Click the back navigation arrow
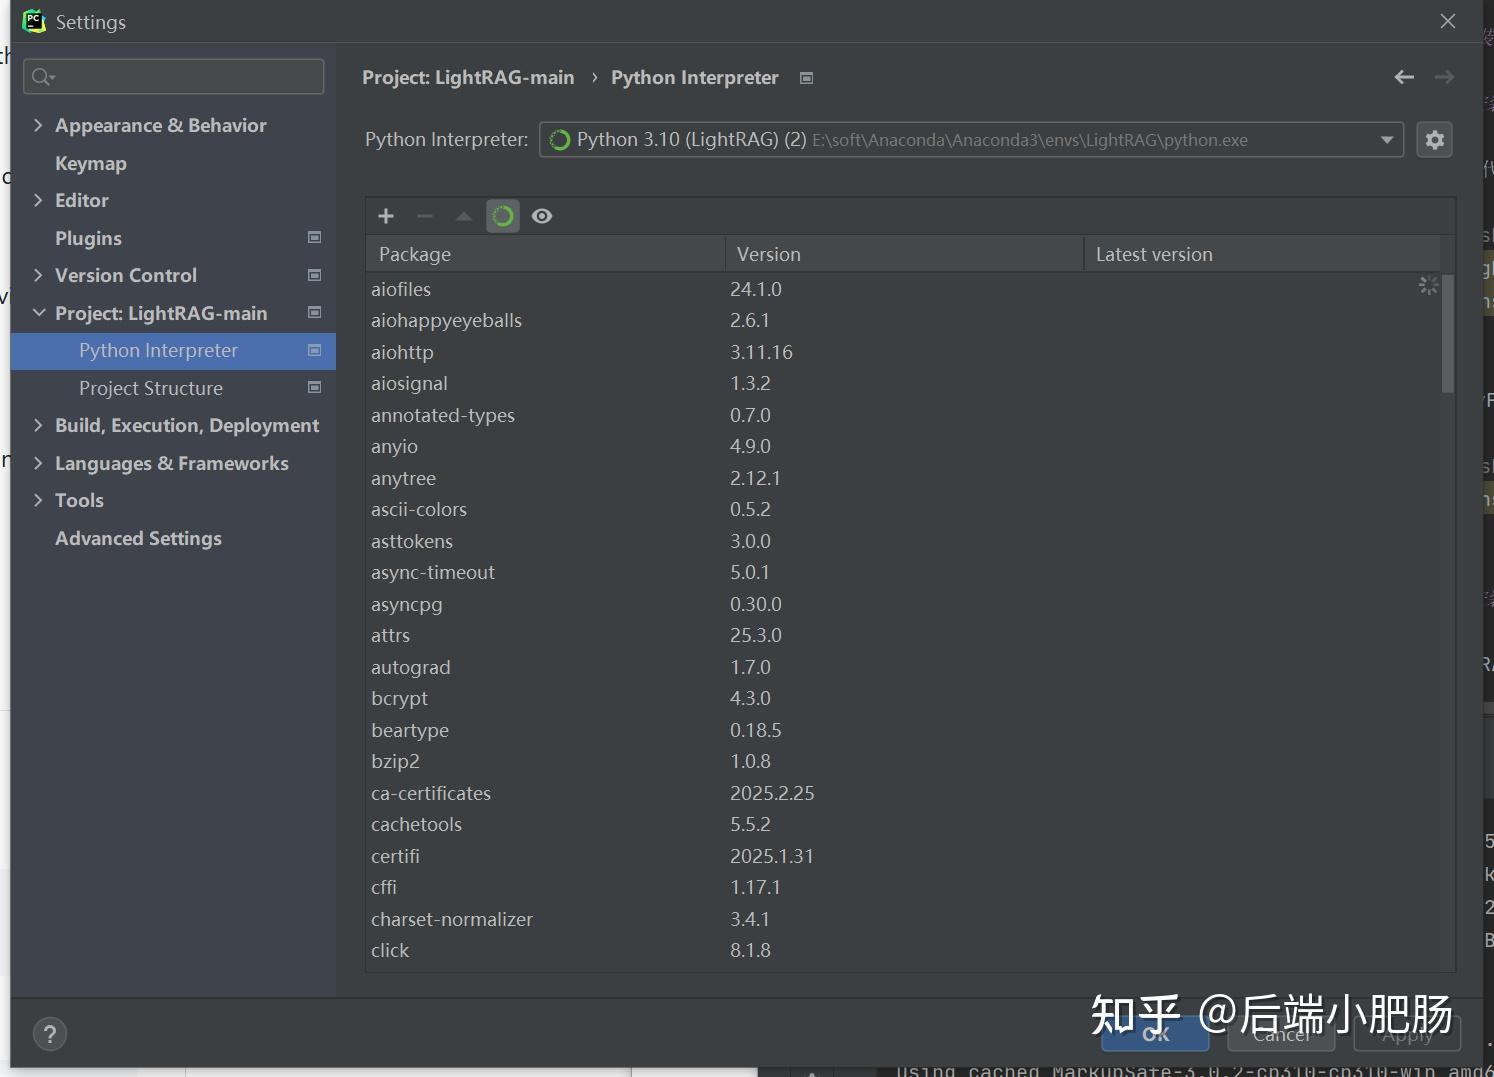 pyautogui.click(x=1404, y=77)
